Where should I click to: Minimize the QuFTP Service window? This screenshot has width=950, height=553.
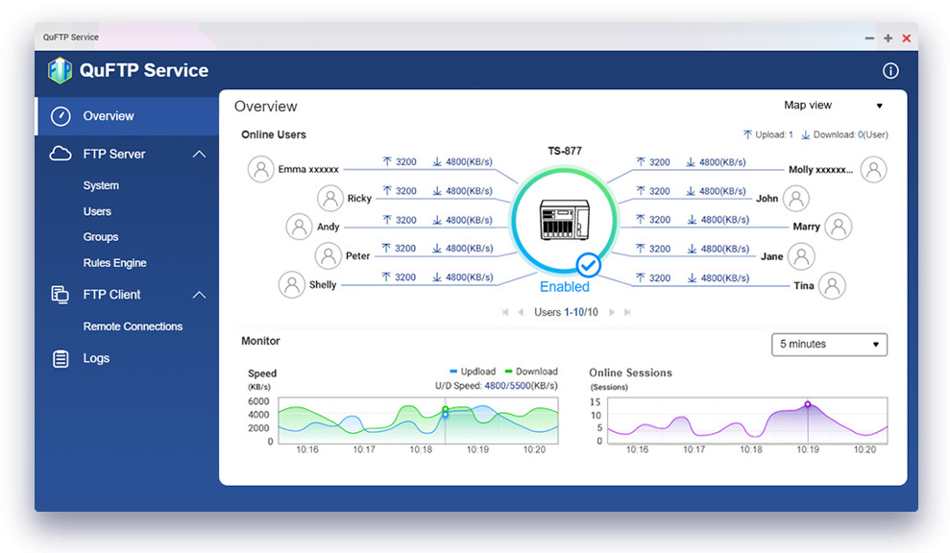(869, 38)
